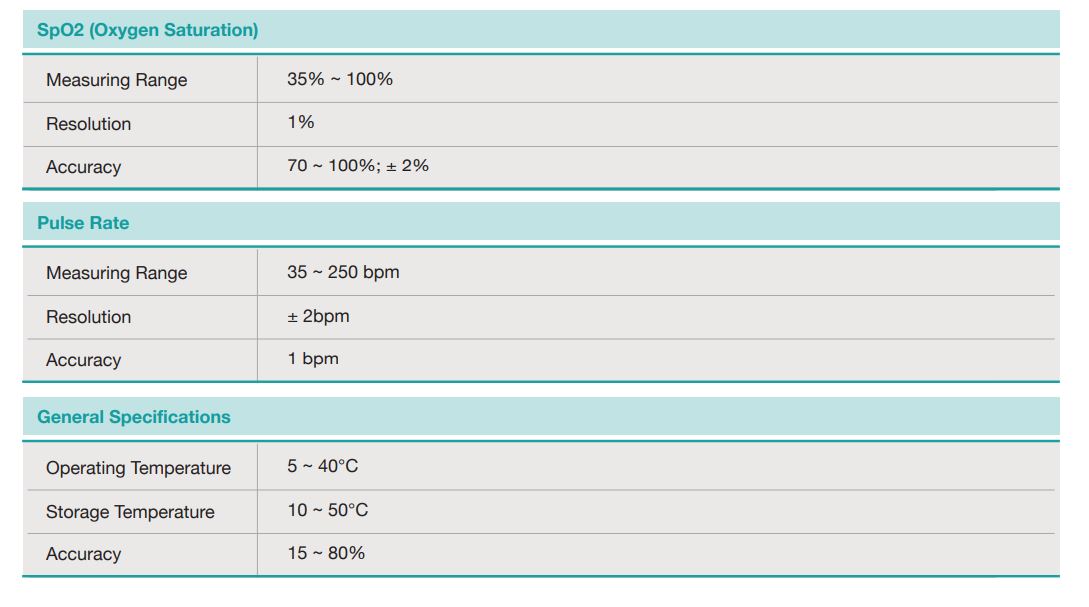The image size is (1089, 607).
Task: Click Resolution label in the SpO2 section
Action: (88, 124)
